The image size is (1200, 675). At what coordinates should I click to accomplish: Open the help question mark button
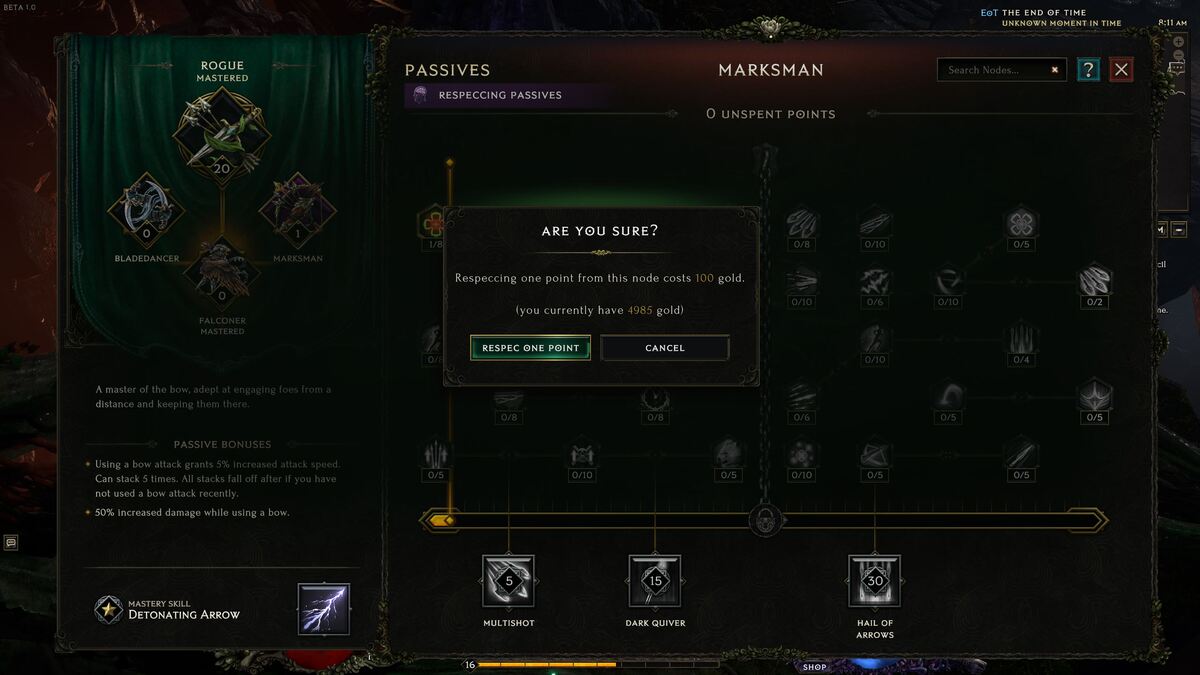[x=1088, y=70]
